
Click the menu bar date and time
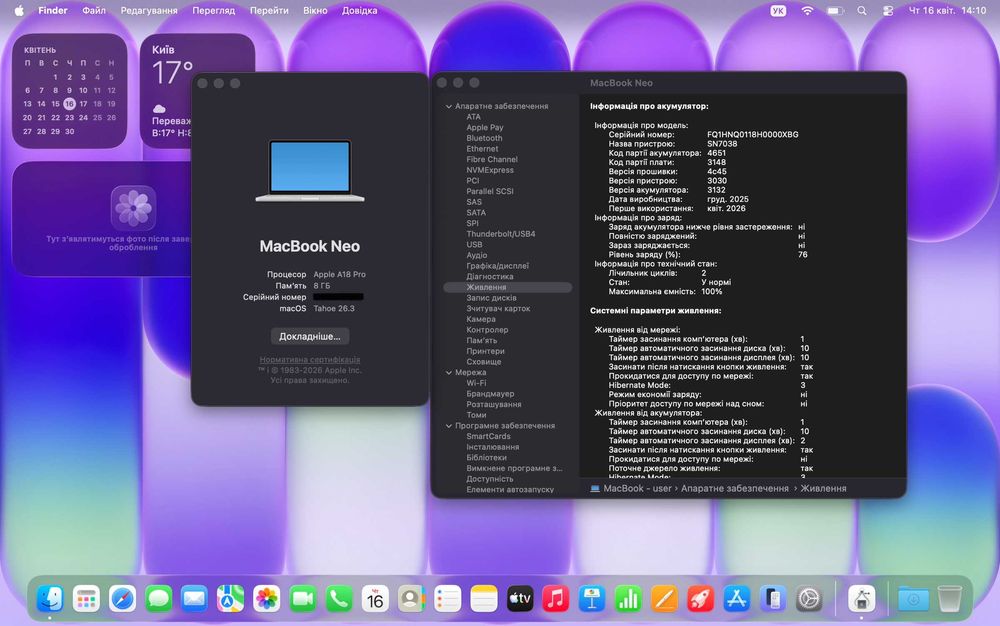[947, 10]
